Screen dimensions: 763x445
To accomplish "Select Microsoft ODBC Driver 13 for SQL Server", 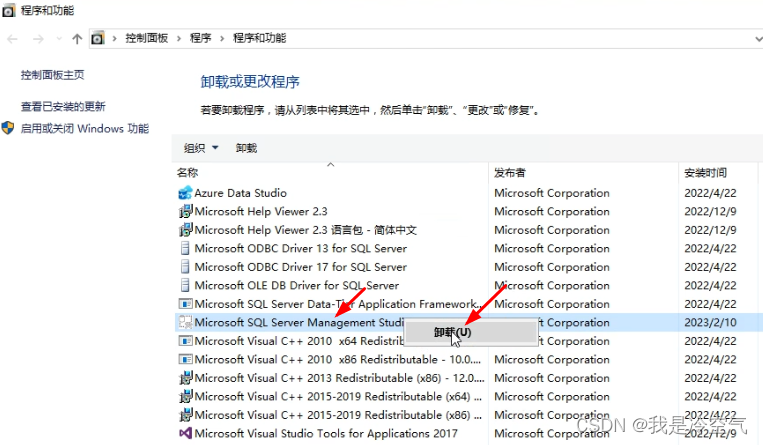I will point(301,248).
